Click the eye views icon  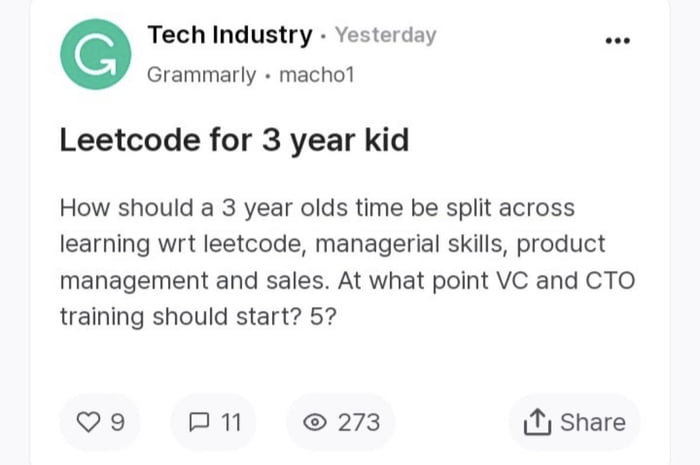tap(315, 422)
